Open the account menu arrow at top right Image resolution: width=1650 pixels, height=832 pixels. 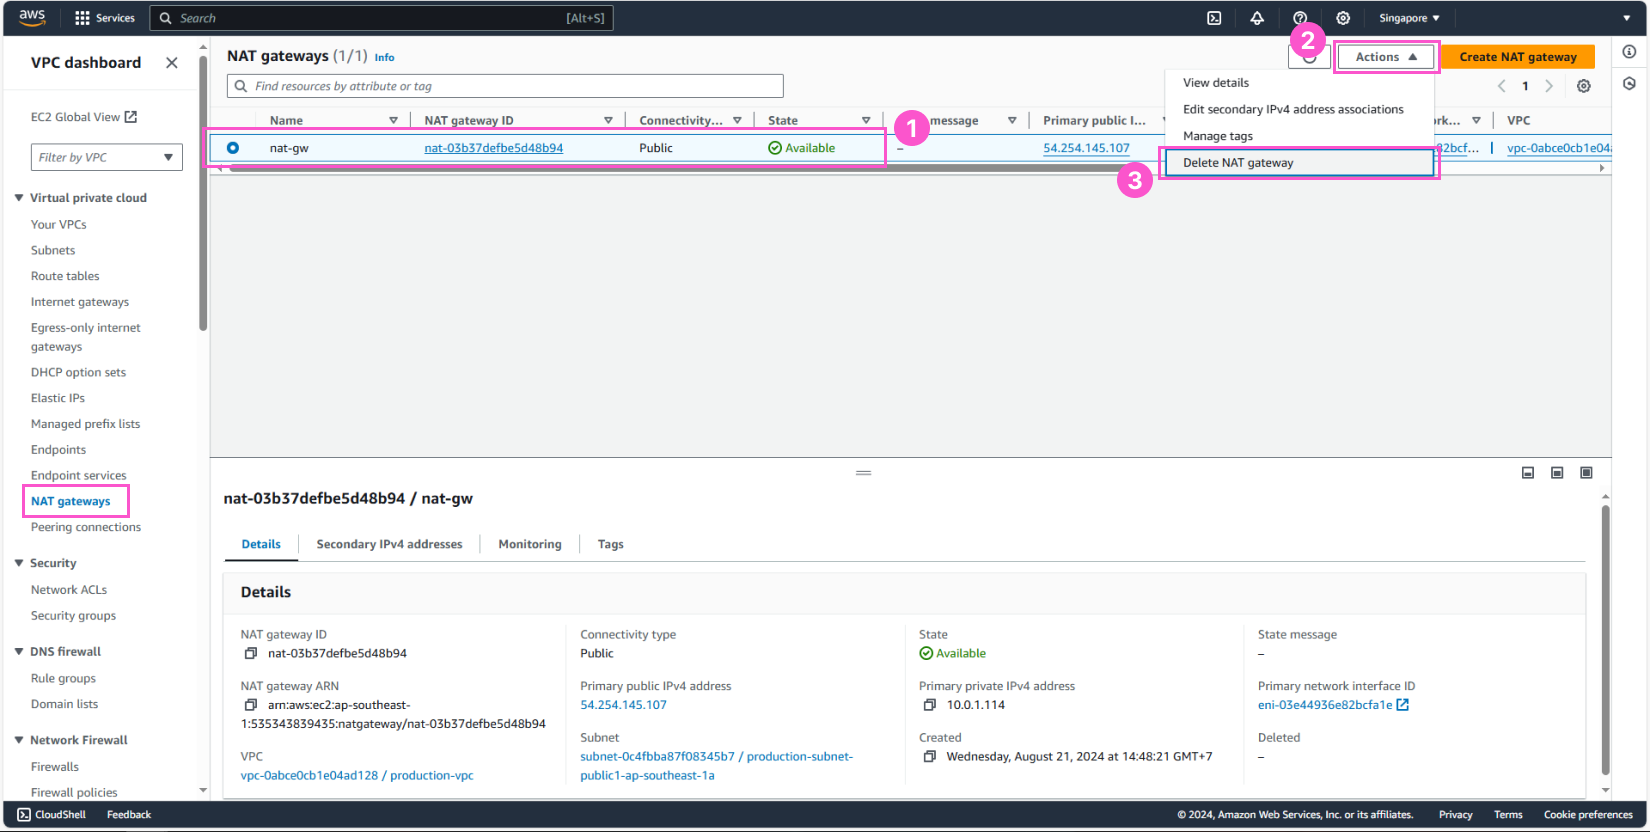coord(1627,18)
